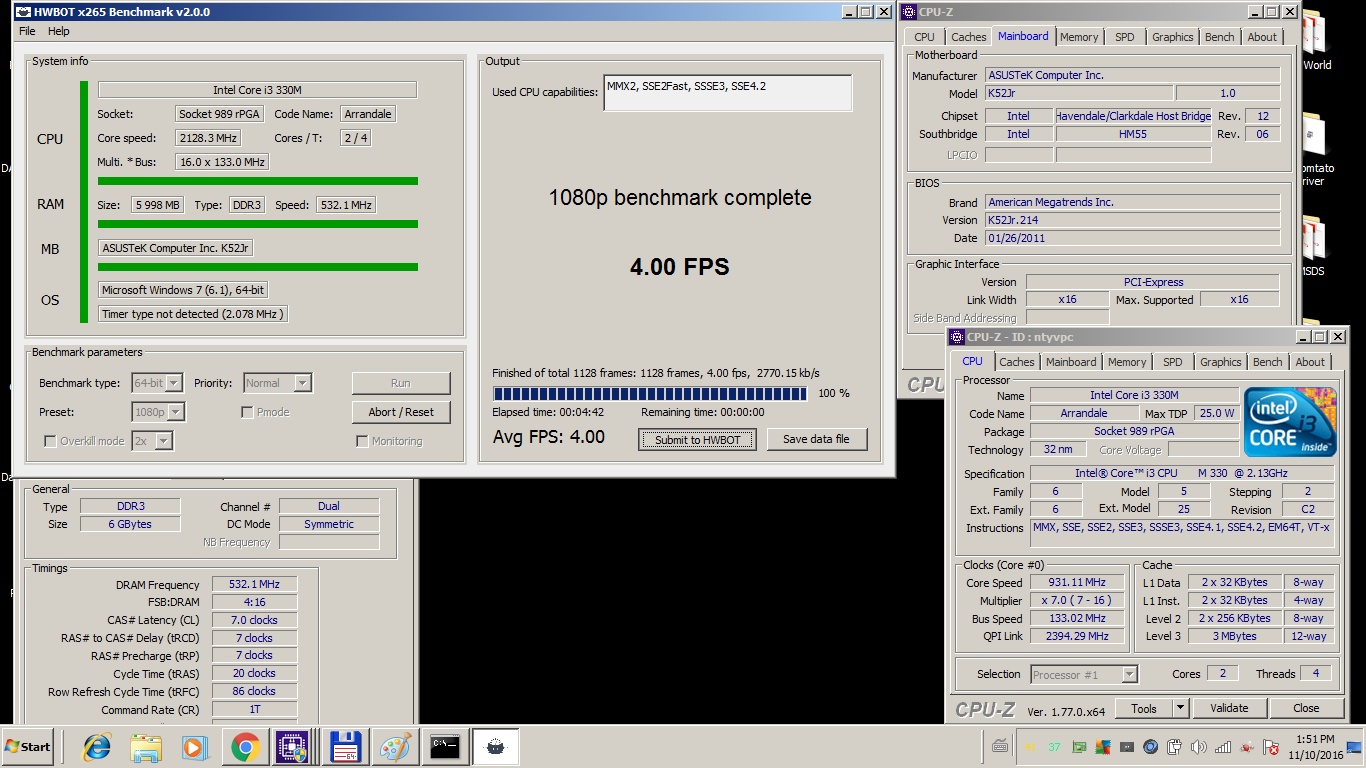Screen dimensions: 1366x768
Task: Click the on-screen keyboard tray icon
Action: coord(1000,746)
